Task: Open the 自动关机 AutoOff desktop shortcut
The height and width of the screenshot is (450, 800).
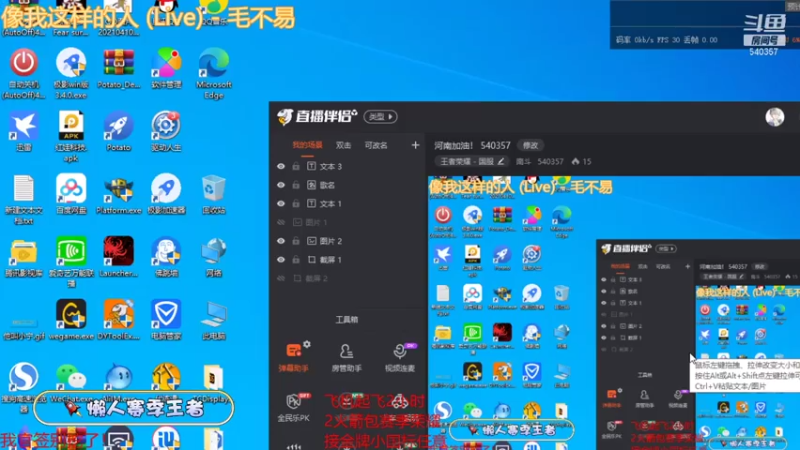Action: (x=23, y=72)
